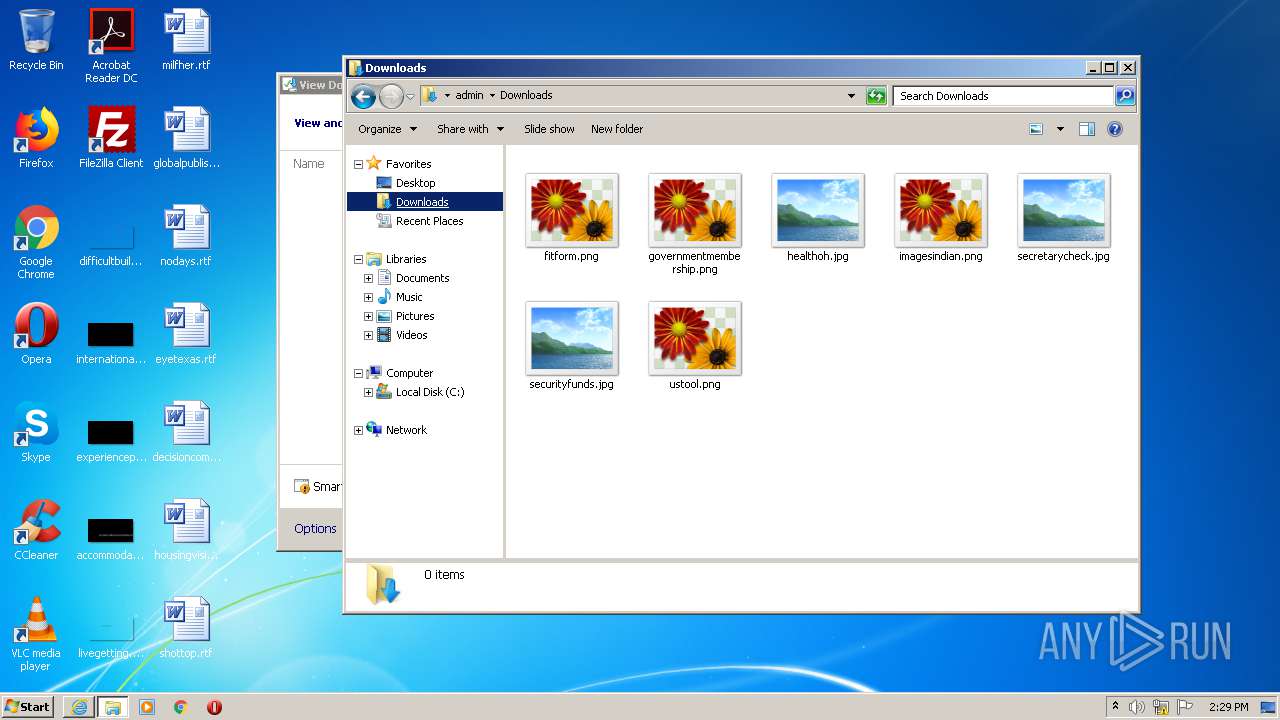Screen dimensions: 1280x720
Task: Open the address bar history dropdown
Action: (x=851, y=96)
